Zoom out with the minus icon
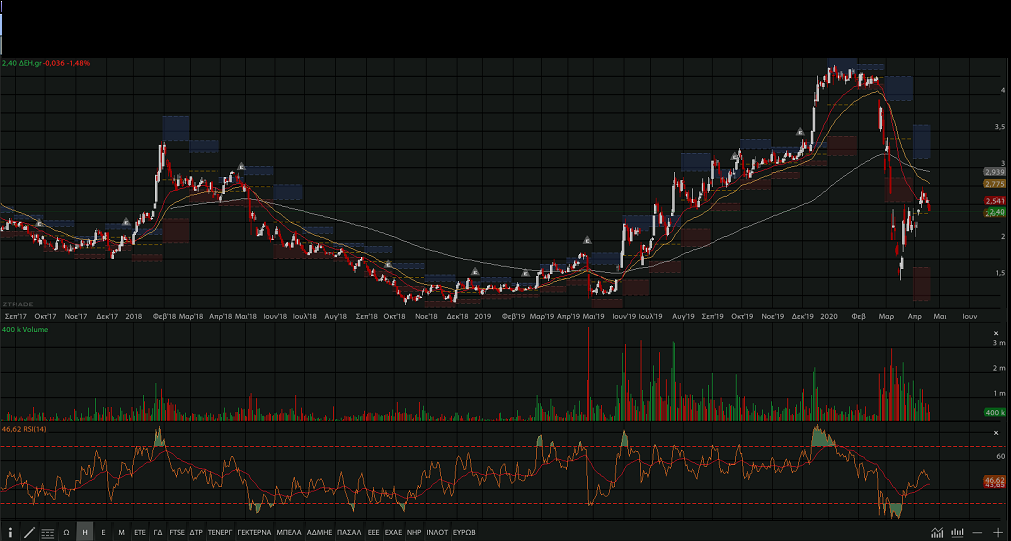Viewport: 1011px width, 541px height. (x=977, y=532)
